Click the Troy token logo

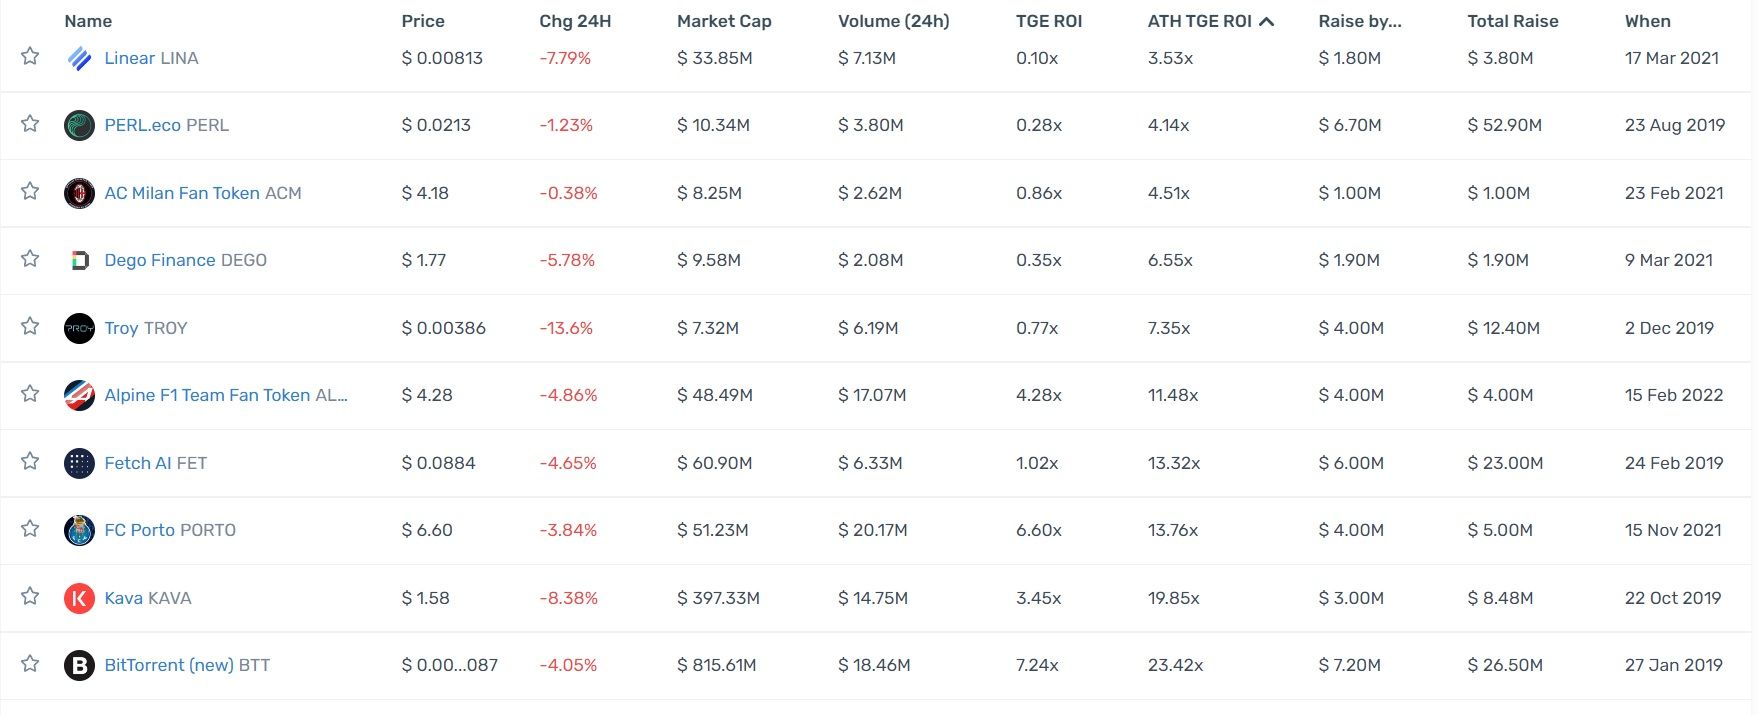[79, 328]
